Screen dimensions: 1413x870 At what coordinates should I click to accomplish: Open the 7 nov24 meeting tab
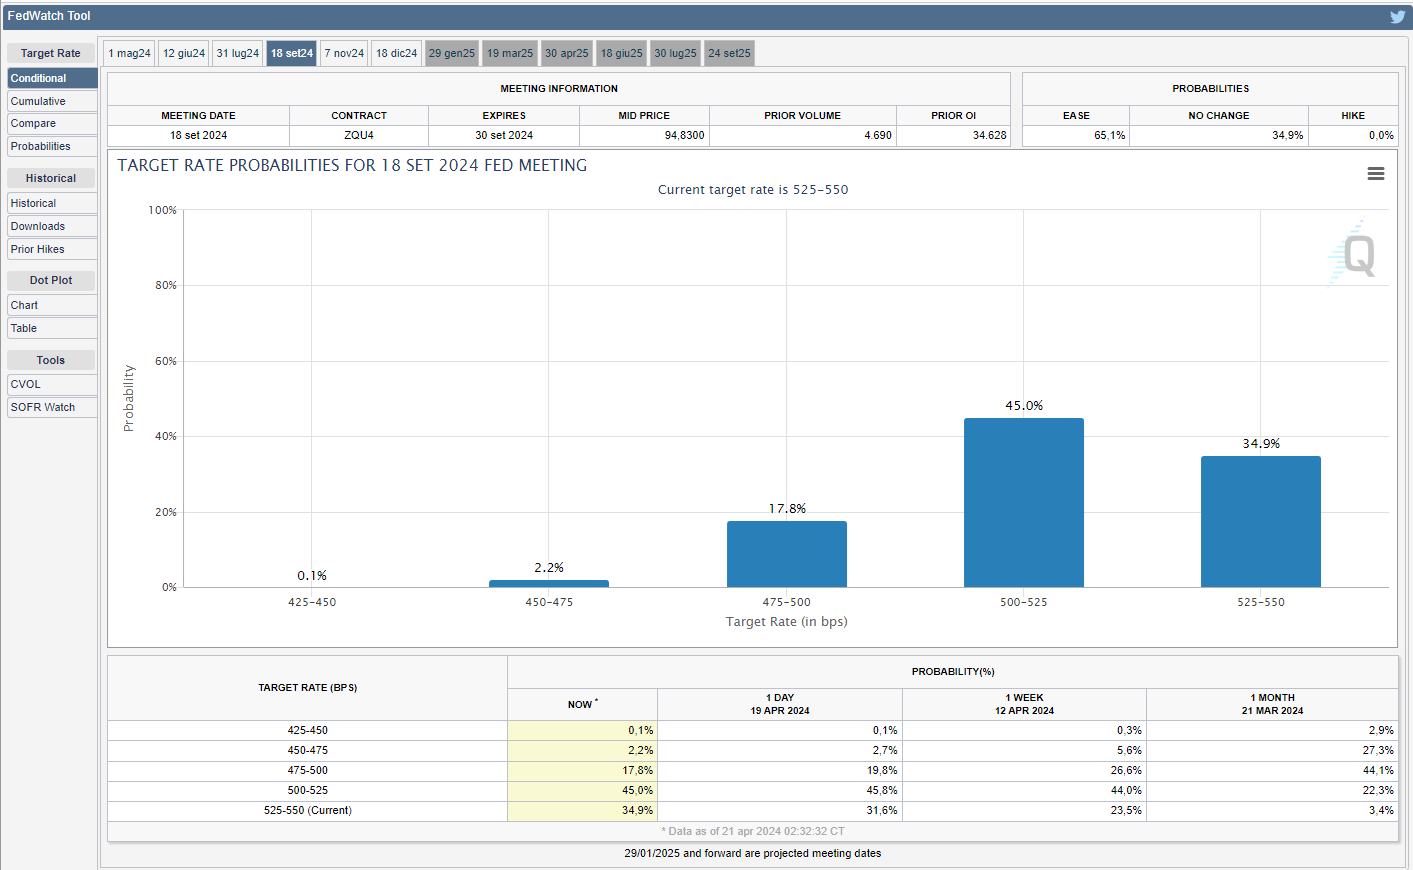(x=344, y=53)
